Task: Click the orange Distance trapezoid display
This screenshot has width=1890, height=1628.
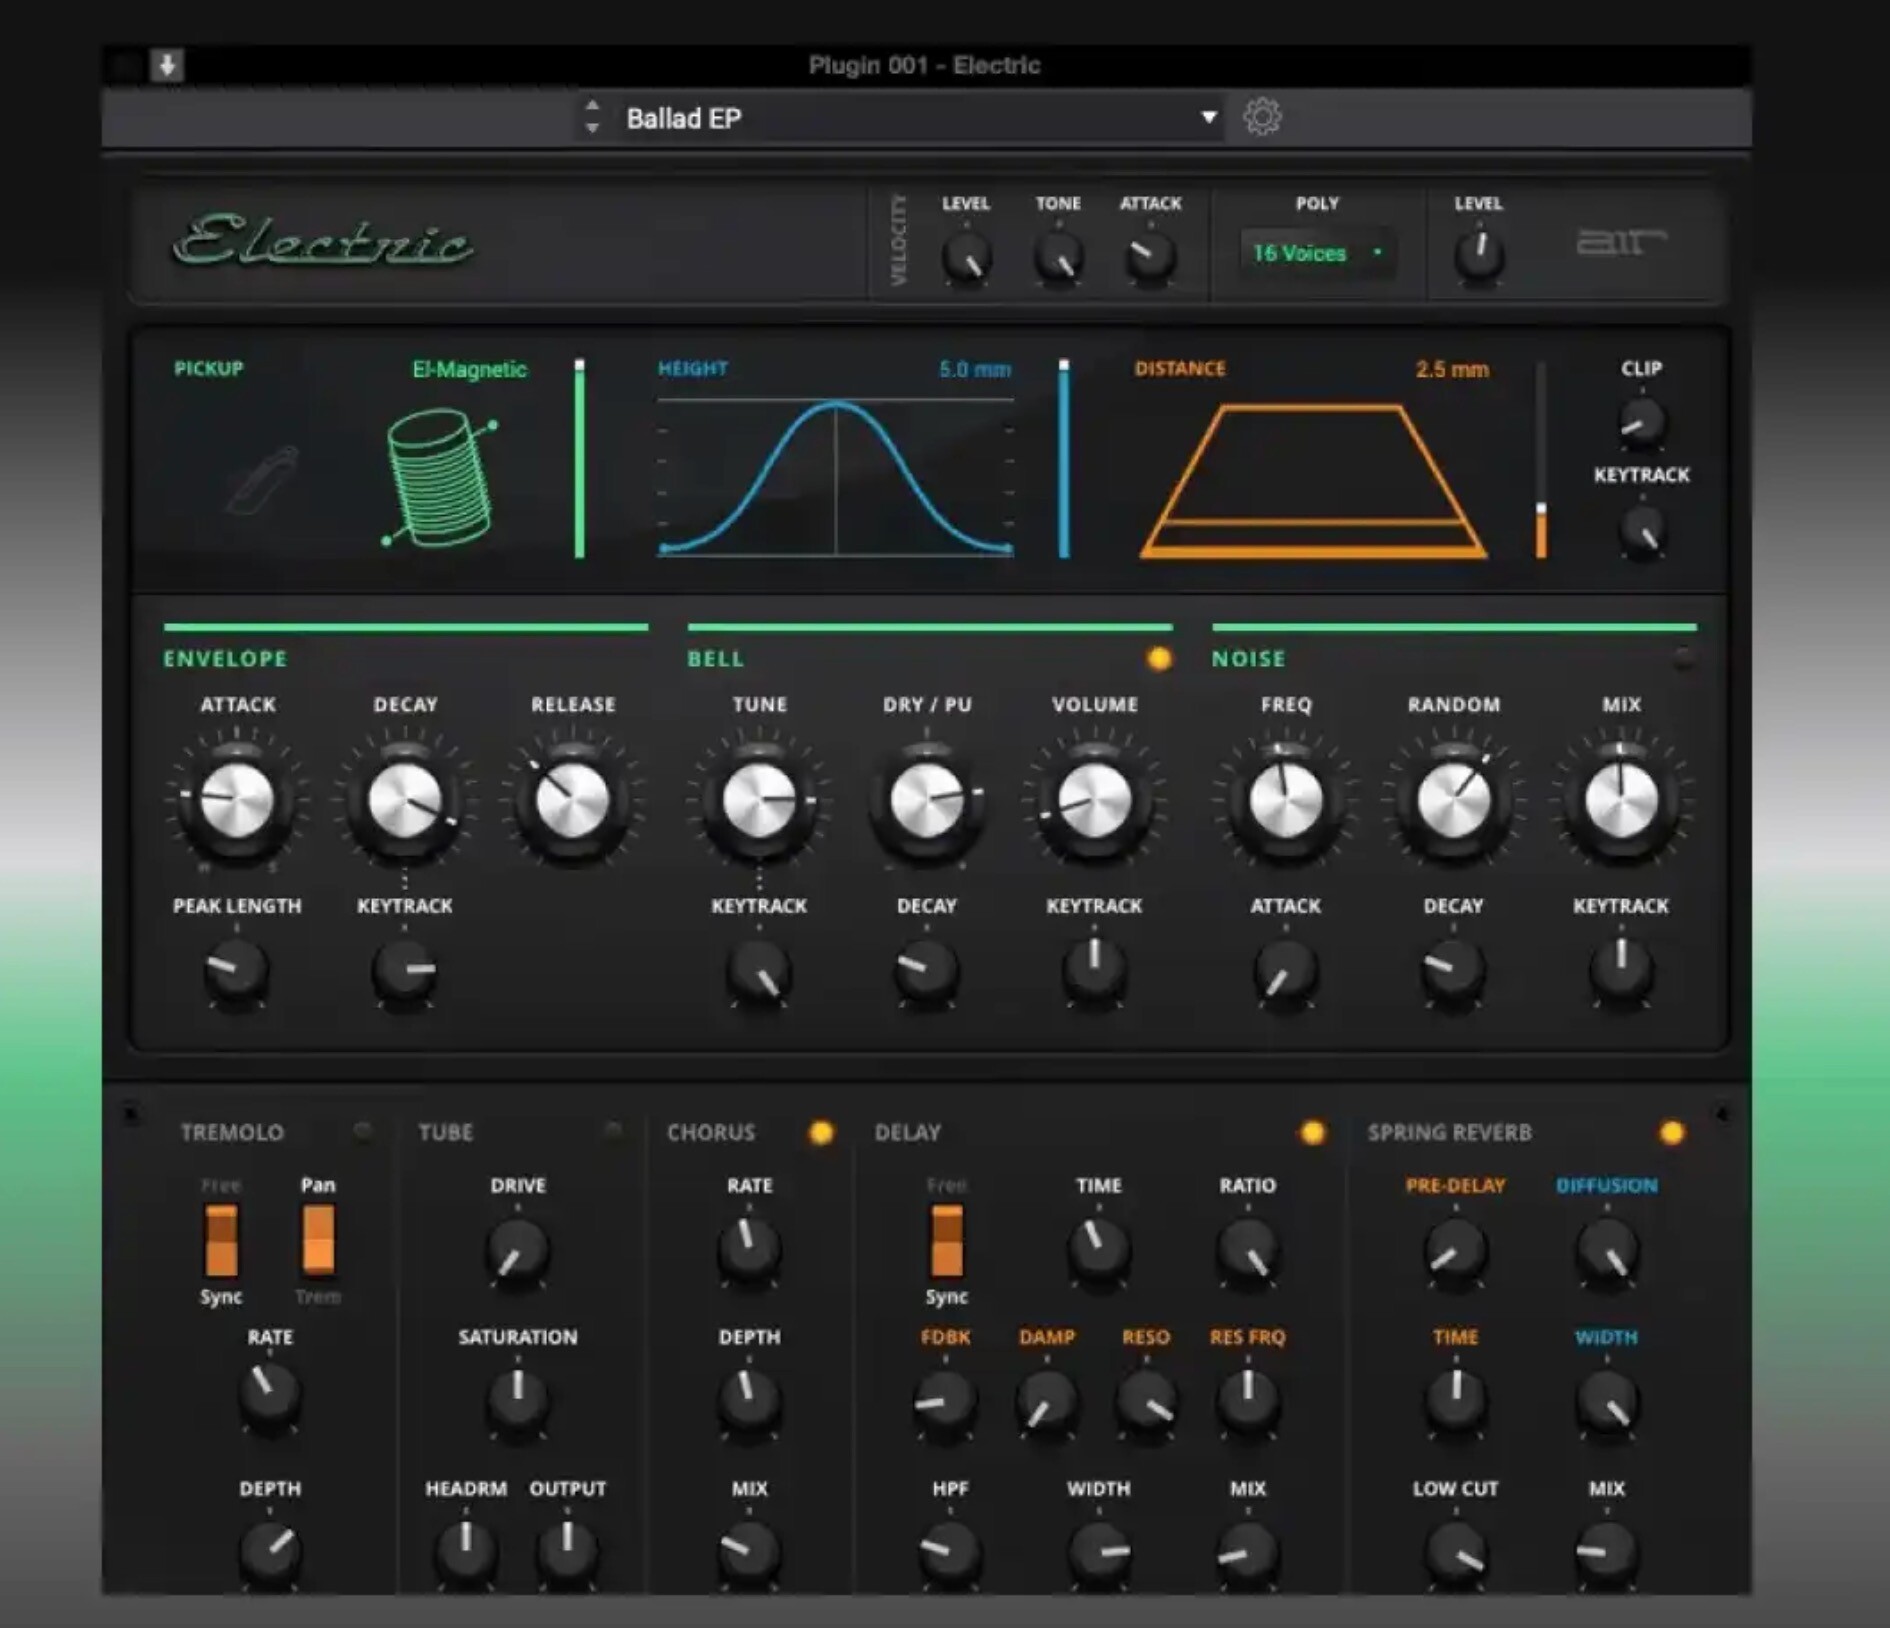Action: pos(1310,480)
